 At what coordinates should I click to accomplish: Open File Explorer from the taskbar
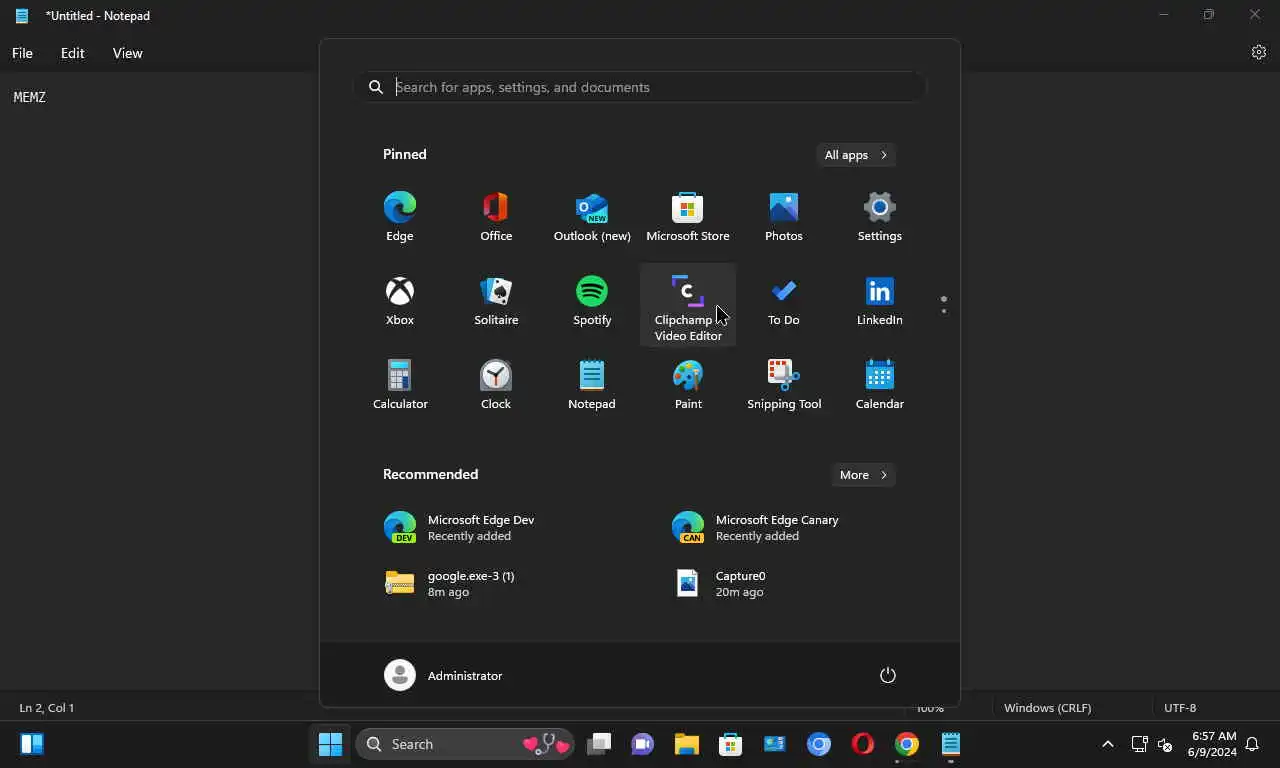click(x=686, y=744)
